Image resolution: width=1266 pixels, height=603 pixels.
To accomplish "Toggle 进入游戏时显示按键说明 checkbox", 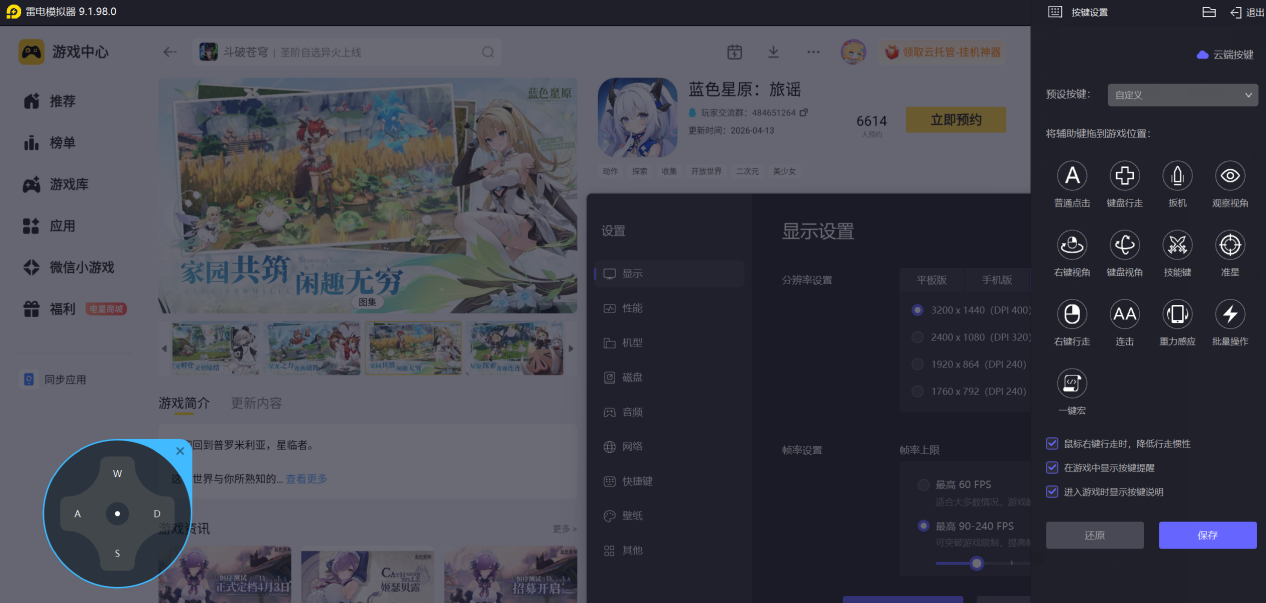I will click(1052, 491).
